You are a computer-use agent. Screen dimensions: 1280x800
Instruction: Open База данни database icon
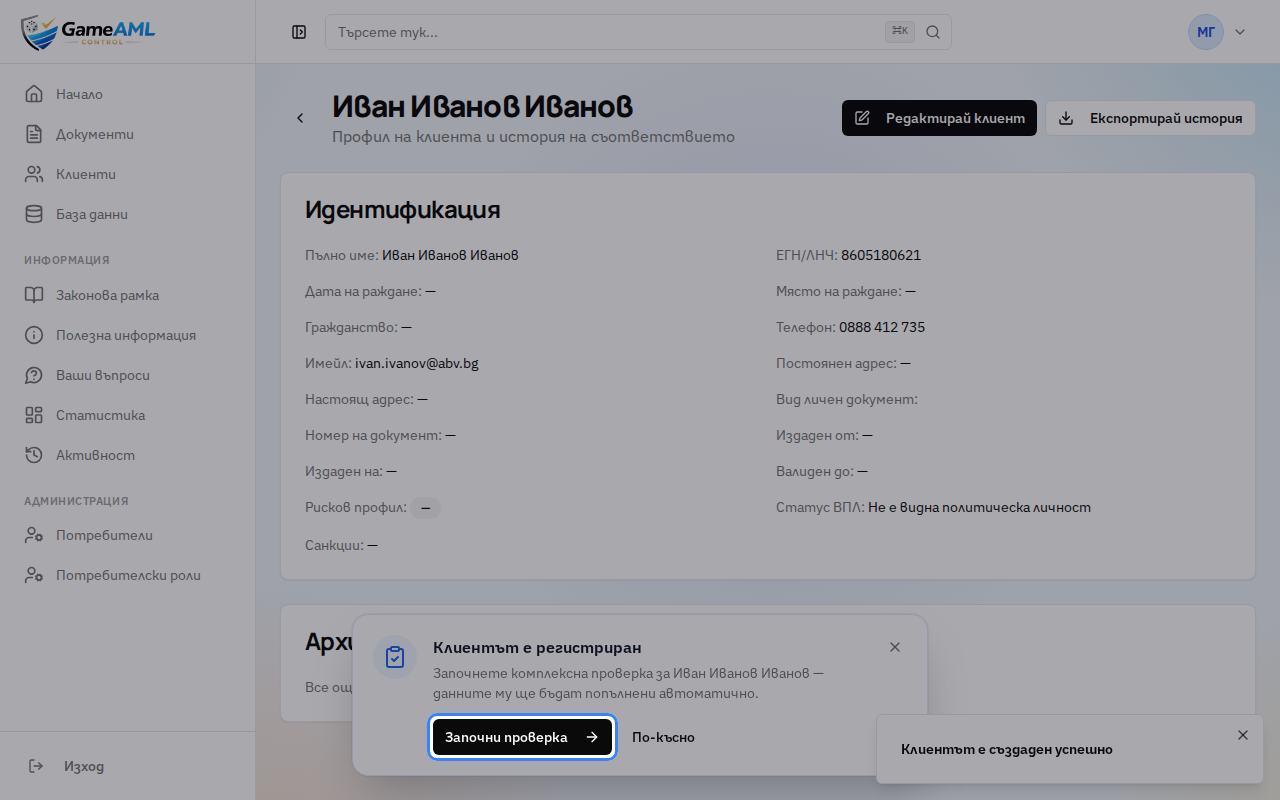tap(34, 214)
